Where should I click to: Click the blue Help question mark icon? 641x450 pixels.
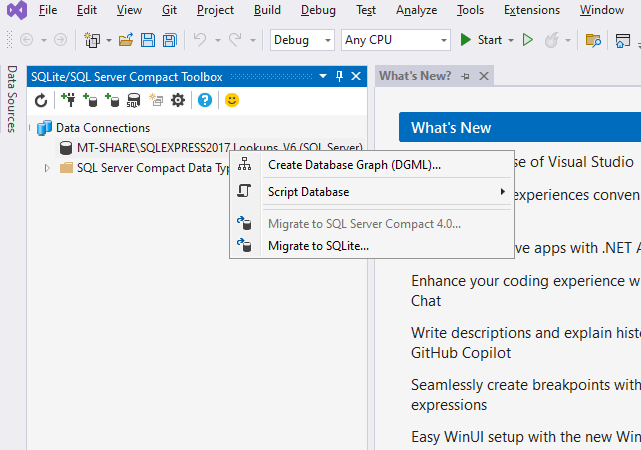tap(205, 100)
